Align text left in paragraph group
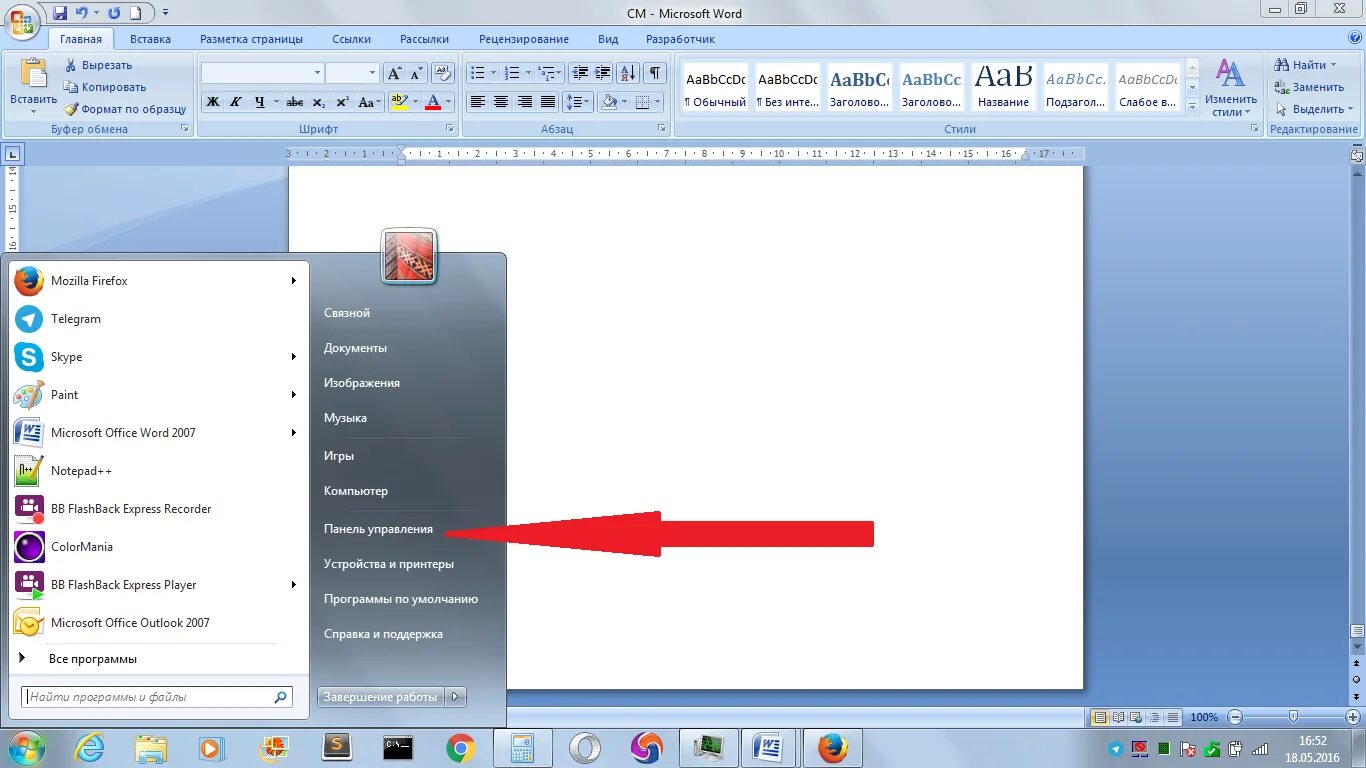1366x768 pixels. (x=478, y=102)
